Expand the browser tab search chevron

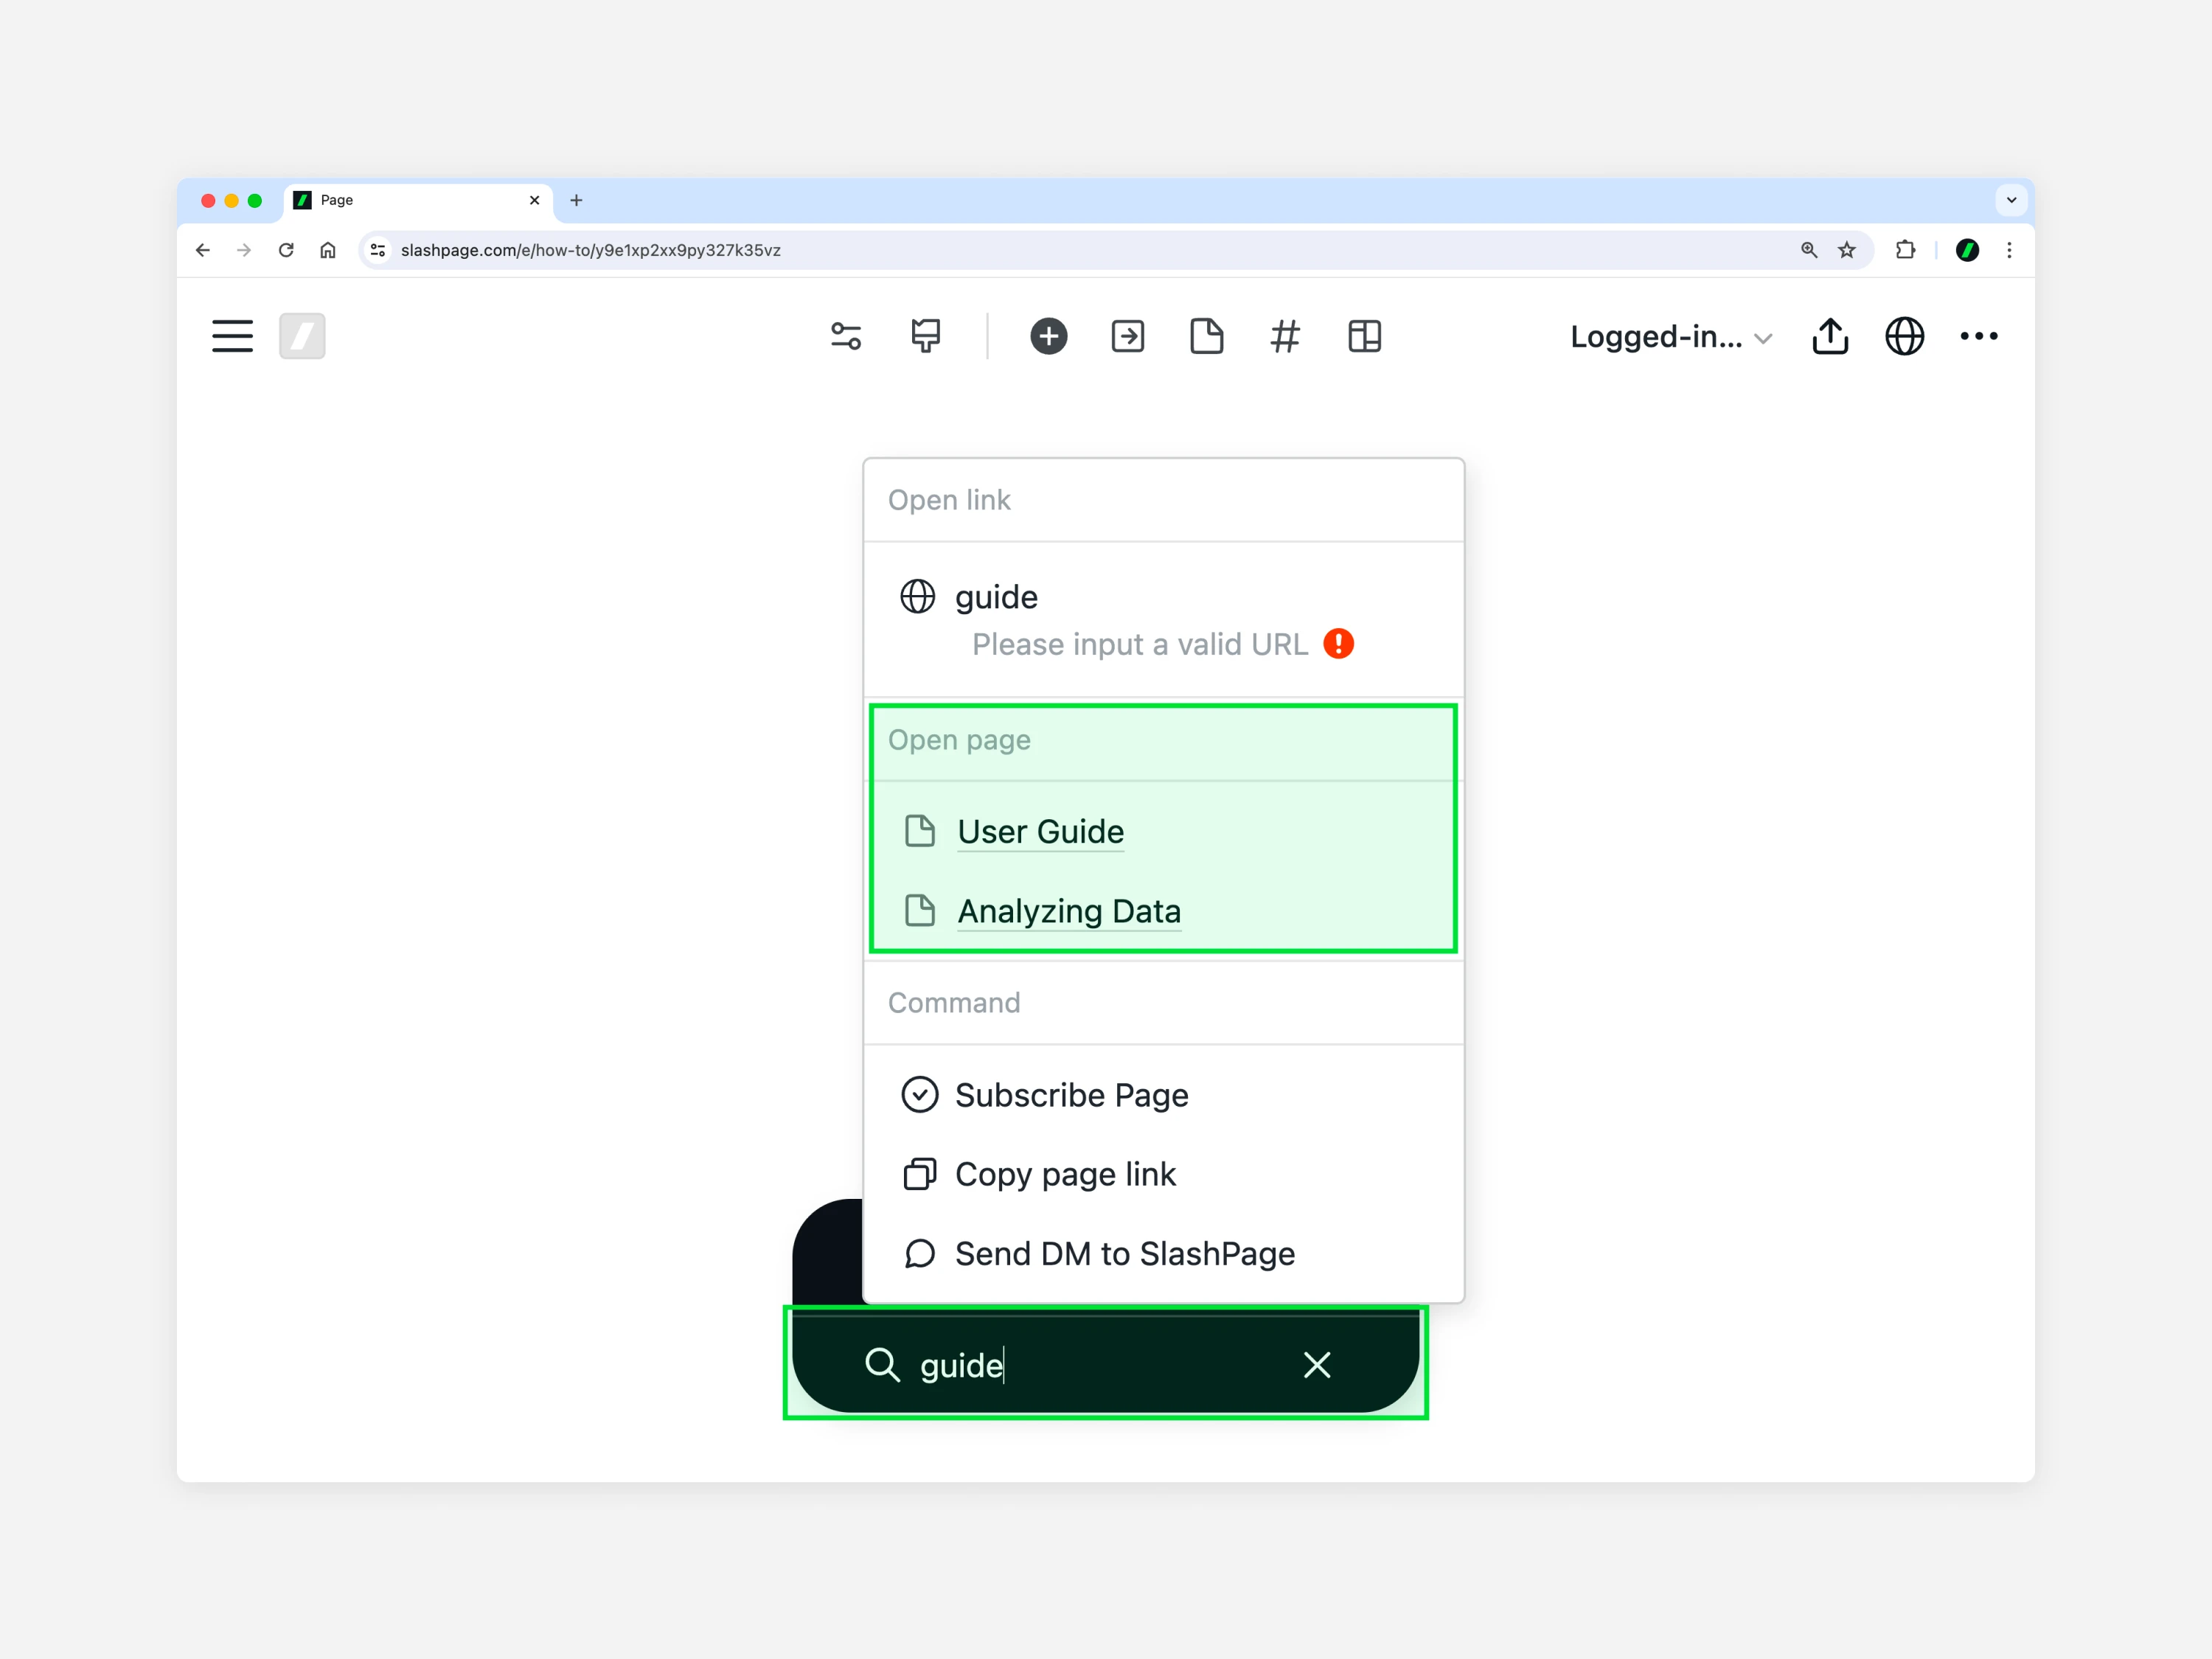tap(2011, 200)
